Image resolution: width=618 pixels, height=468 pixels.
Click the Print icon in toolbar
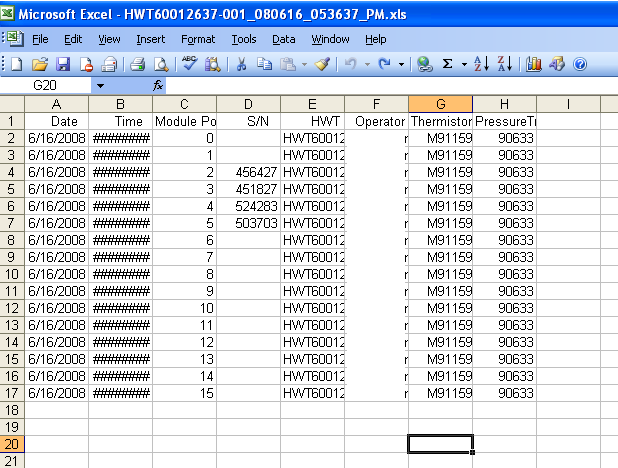coord(137,64)
